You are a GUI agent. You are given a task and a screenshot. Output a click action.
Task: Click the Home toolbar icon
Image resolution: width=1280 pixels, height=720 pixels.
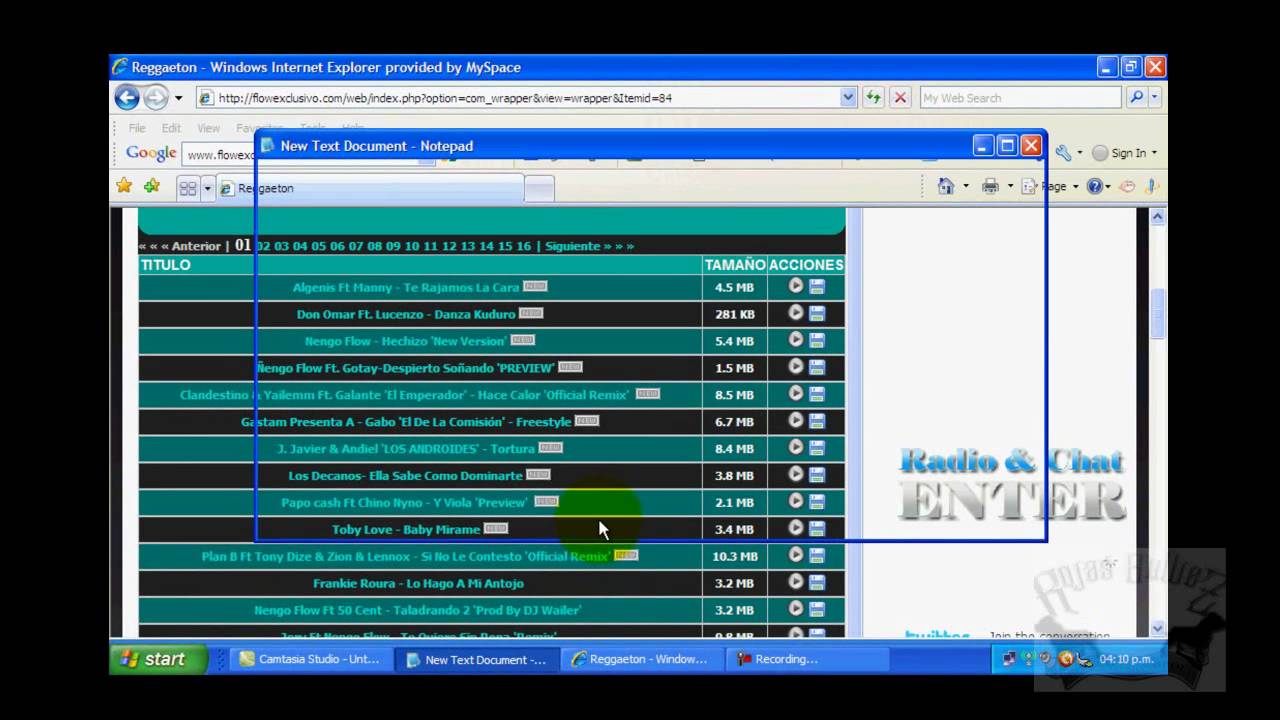945,186
